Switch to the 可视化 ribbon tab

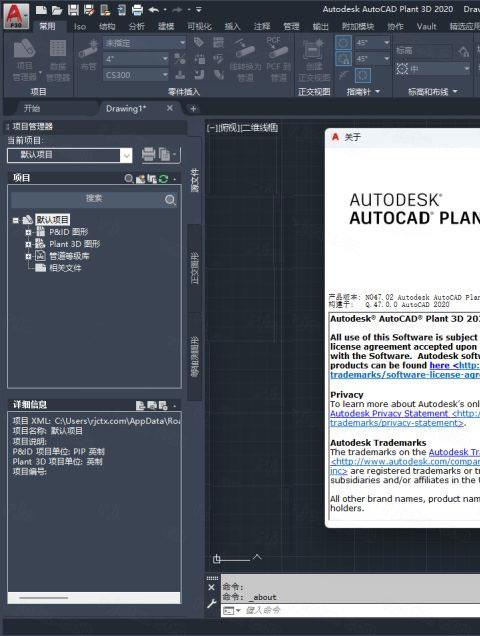click(x=199, y=27)
